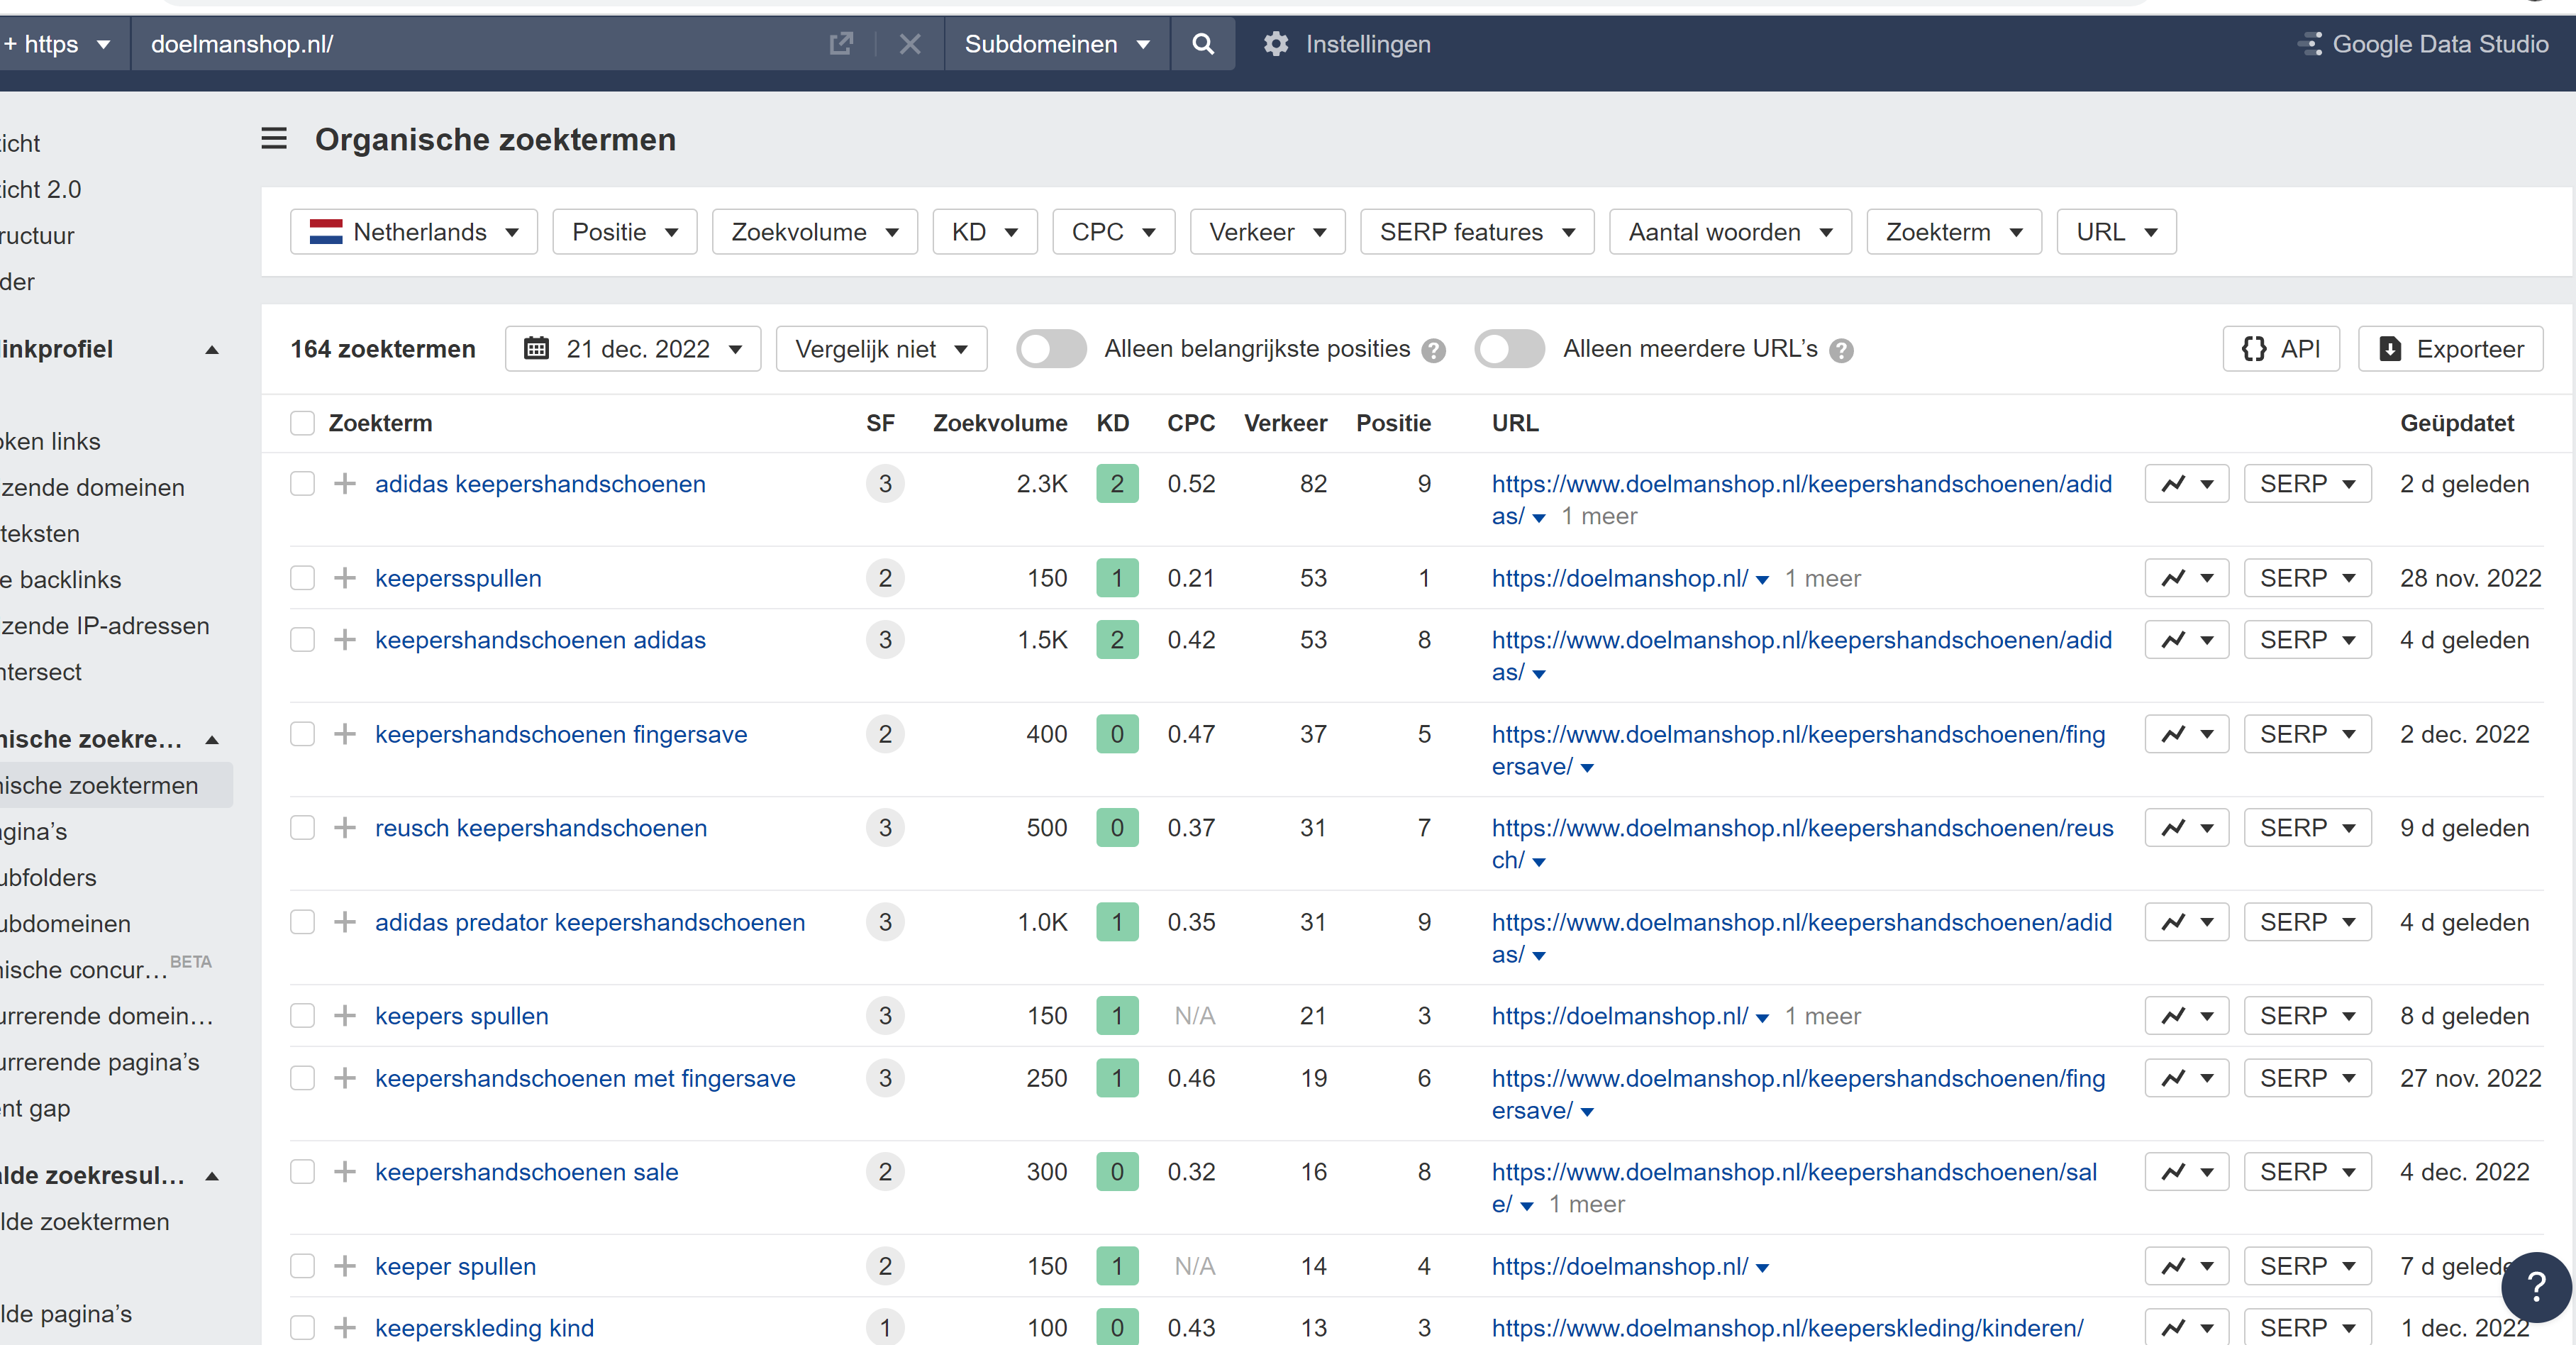
Task: Open the round help chat bubble
Action: [2536, 1286]
